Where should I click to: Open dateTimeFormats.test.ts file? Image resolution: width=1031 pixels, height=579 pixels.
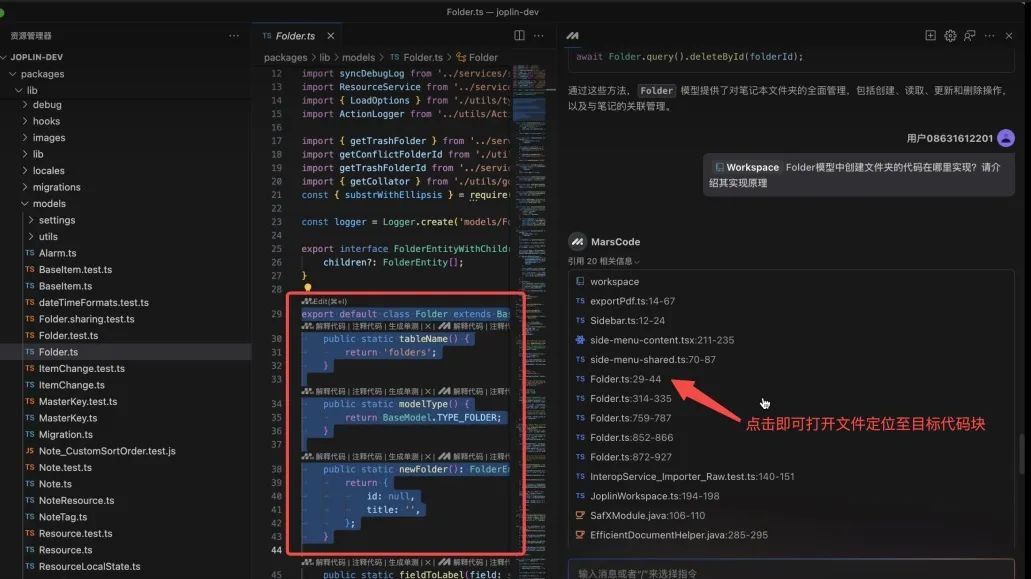pyautogui.click(x=93, y=302)
